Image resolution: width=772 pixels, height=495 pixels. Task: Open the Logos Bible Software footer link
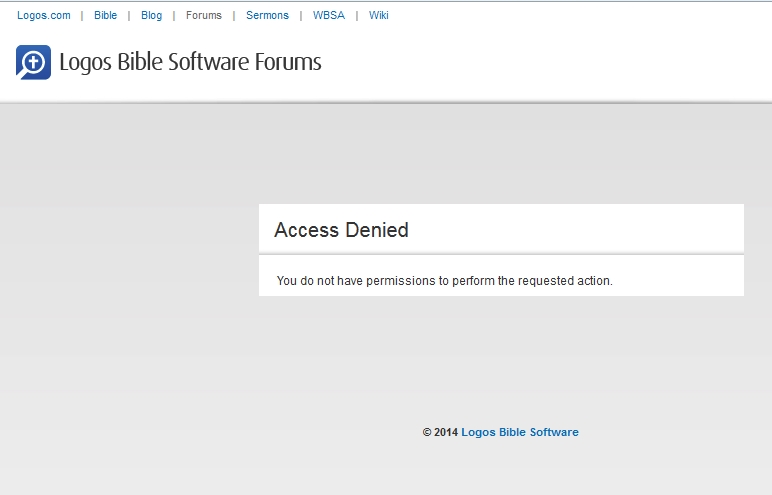[x=520, y=432]
